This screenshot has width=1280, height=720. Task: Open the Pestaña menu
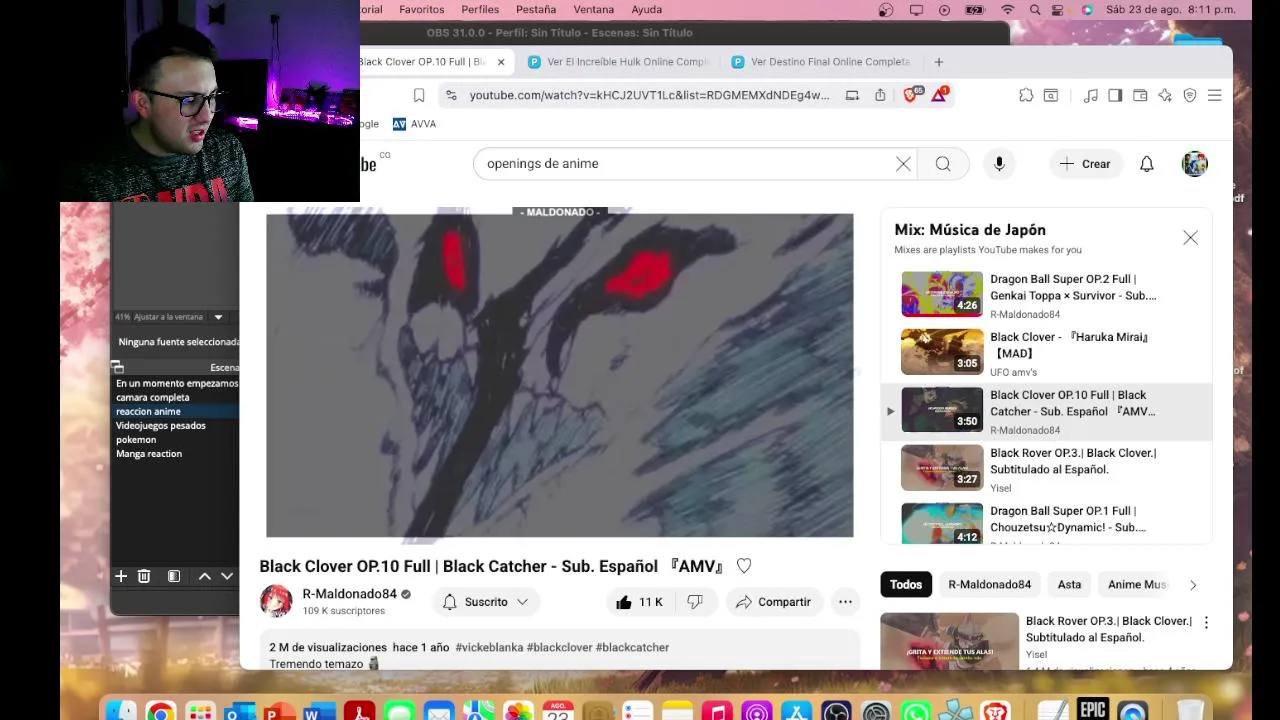pyautogui.click(x=536, y=10)
